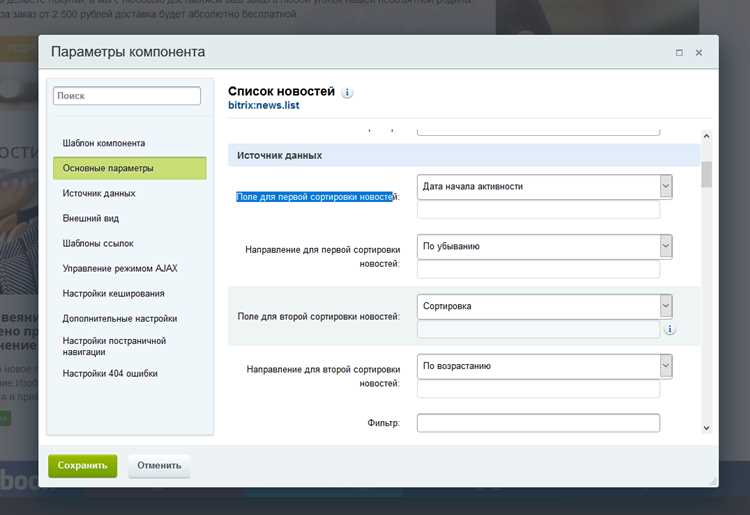The height and width of the screenshot is (515, 750).
Task: Click the info icon beside second sort field
Action: click(x=670, y=329)
